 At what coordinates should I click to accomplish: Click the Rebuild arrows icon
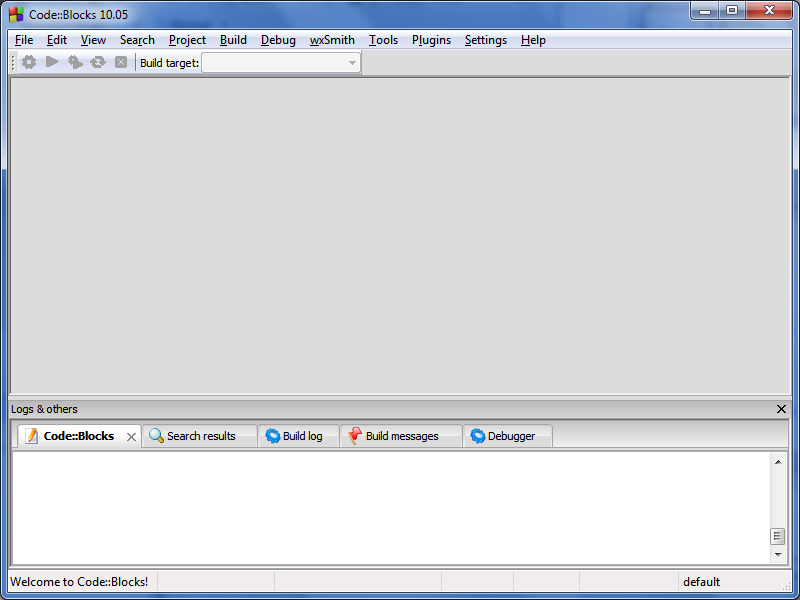coord(98,62)
